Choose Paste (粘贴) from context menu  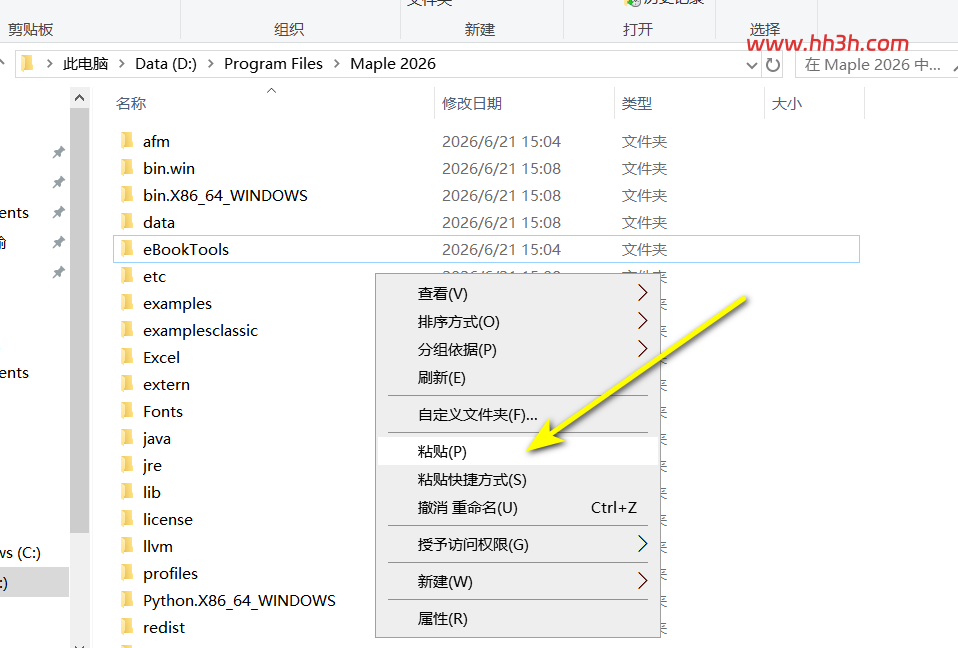point(517,451)
